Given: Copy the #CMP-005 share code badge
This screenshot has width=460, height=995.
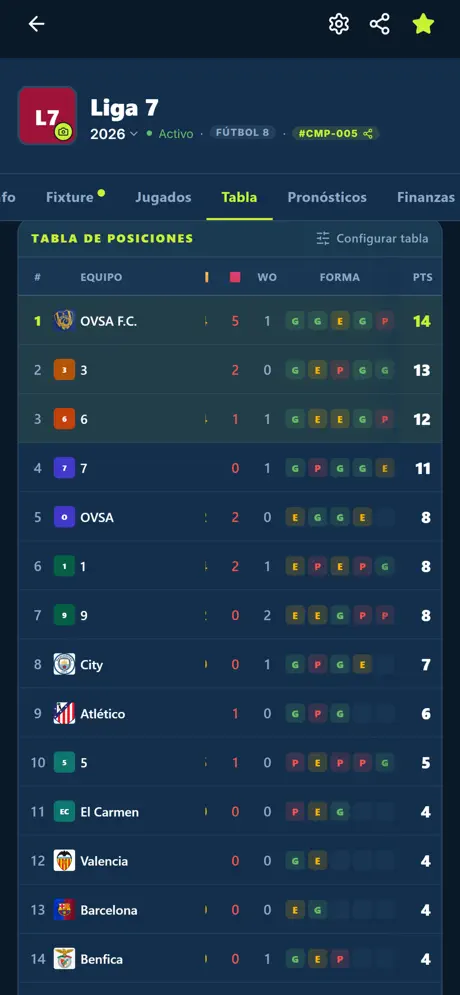Looking at the screenshot, I should [336, 133].
